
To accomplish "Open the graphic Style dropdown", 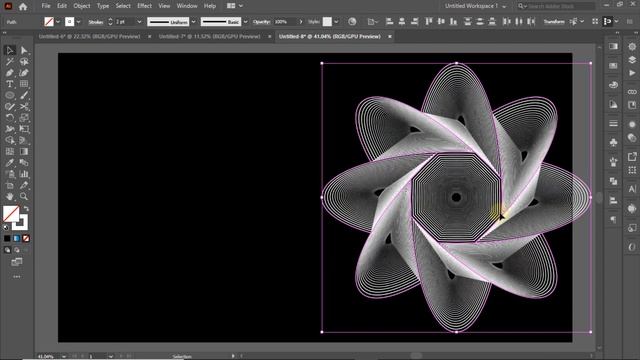I will click(336, 22).
